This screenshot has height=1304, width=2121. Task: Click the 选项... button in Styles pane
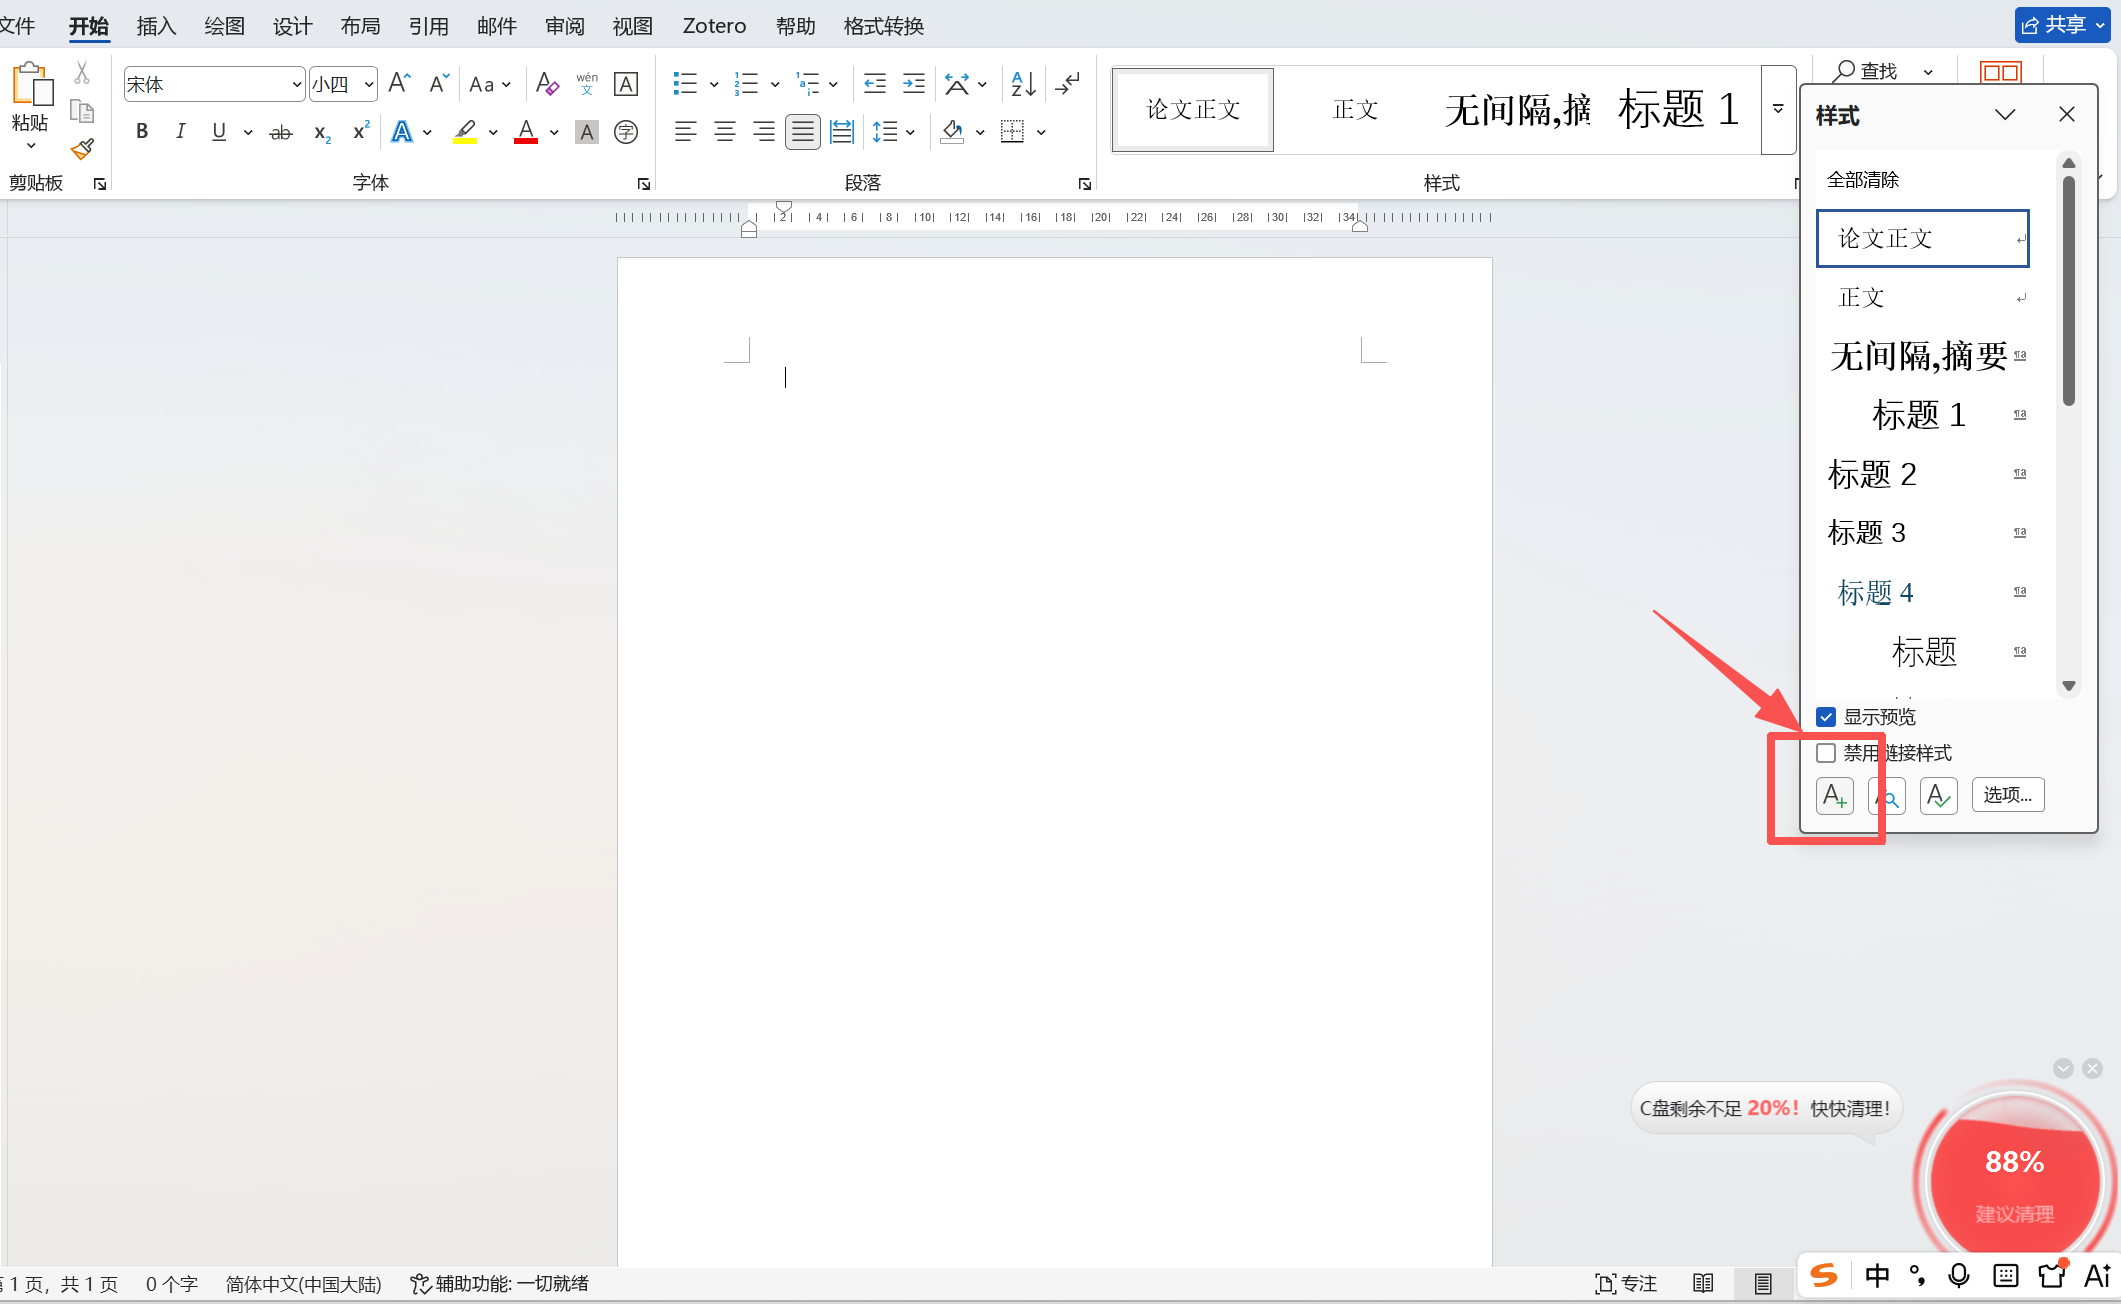[2007, 795]
